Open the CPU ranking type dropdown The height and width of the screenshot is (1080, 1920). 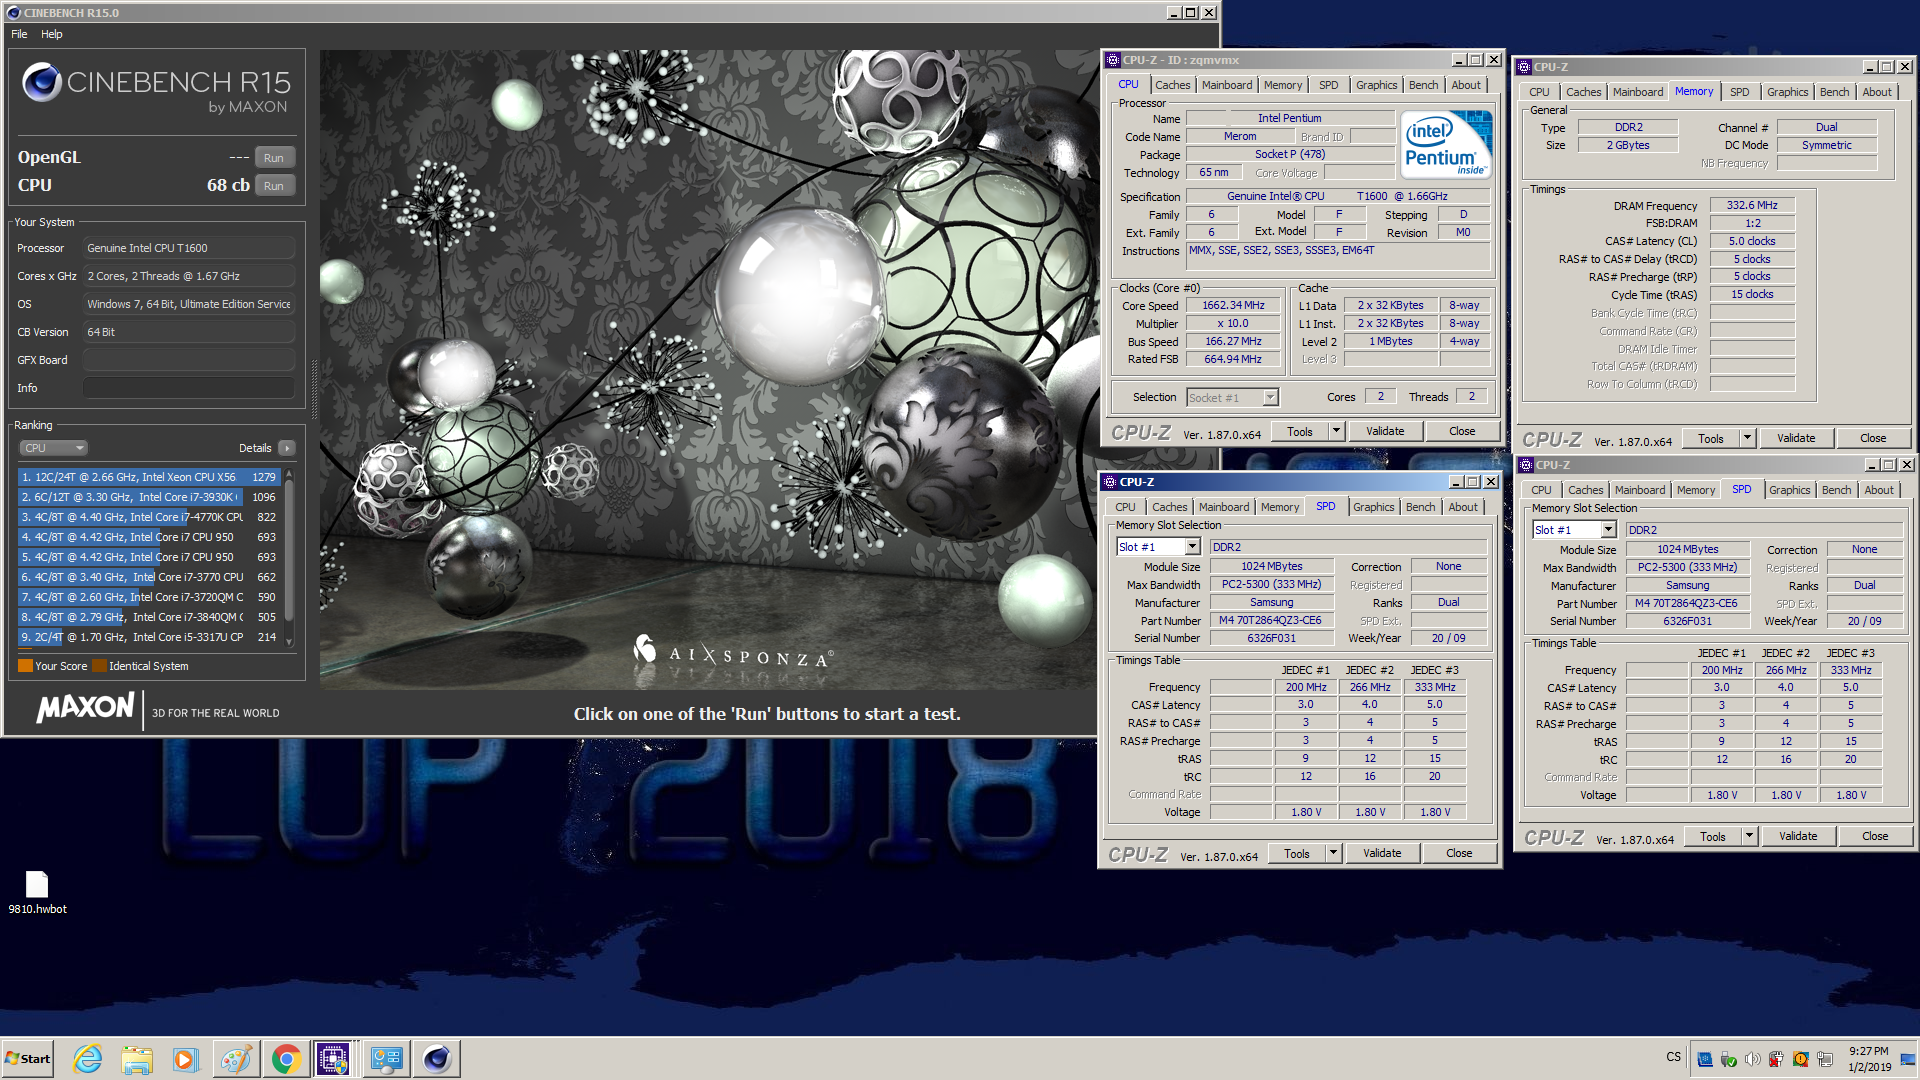pos(53,448)
